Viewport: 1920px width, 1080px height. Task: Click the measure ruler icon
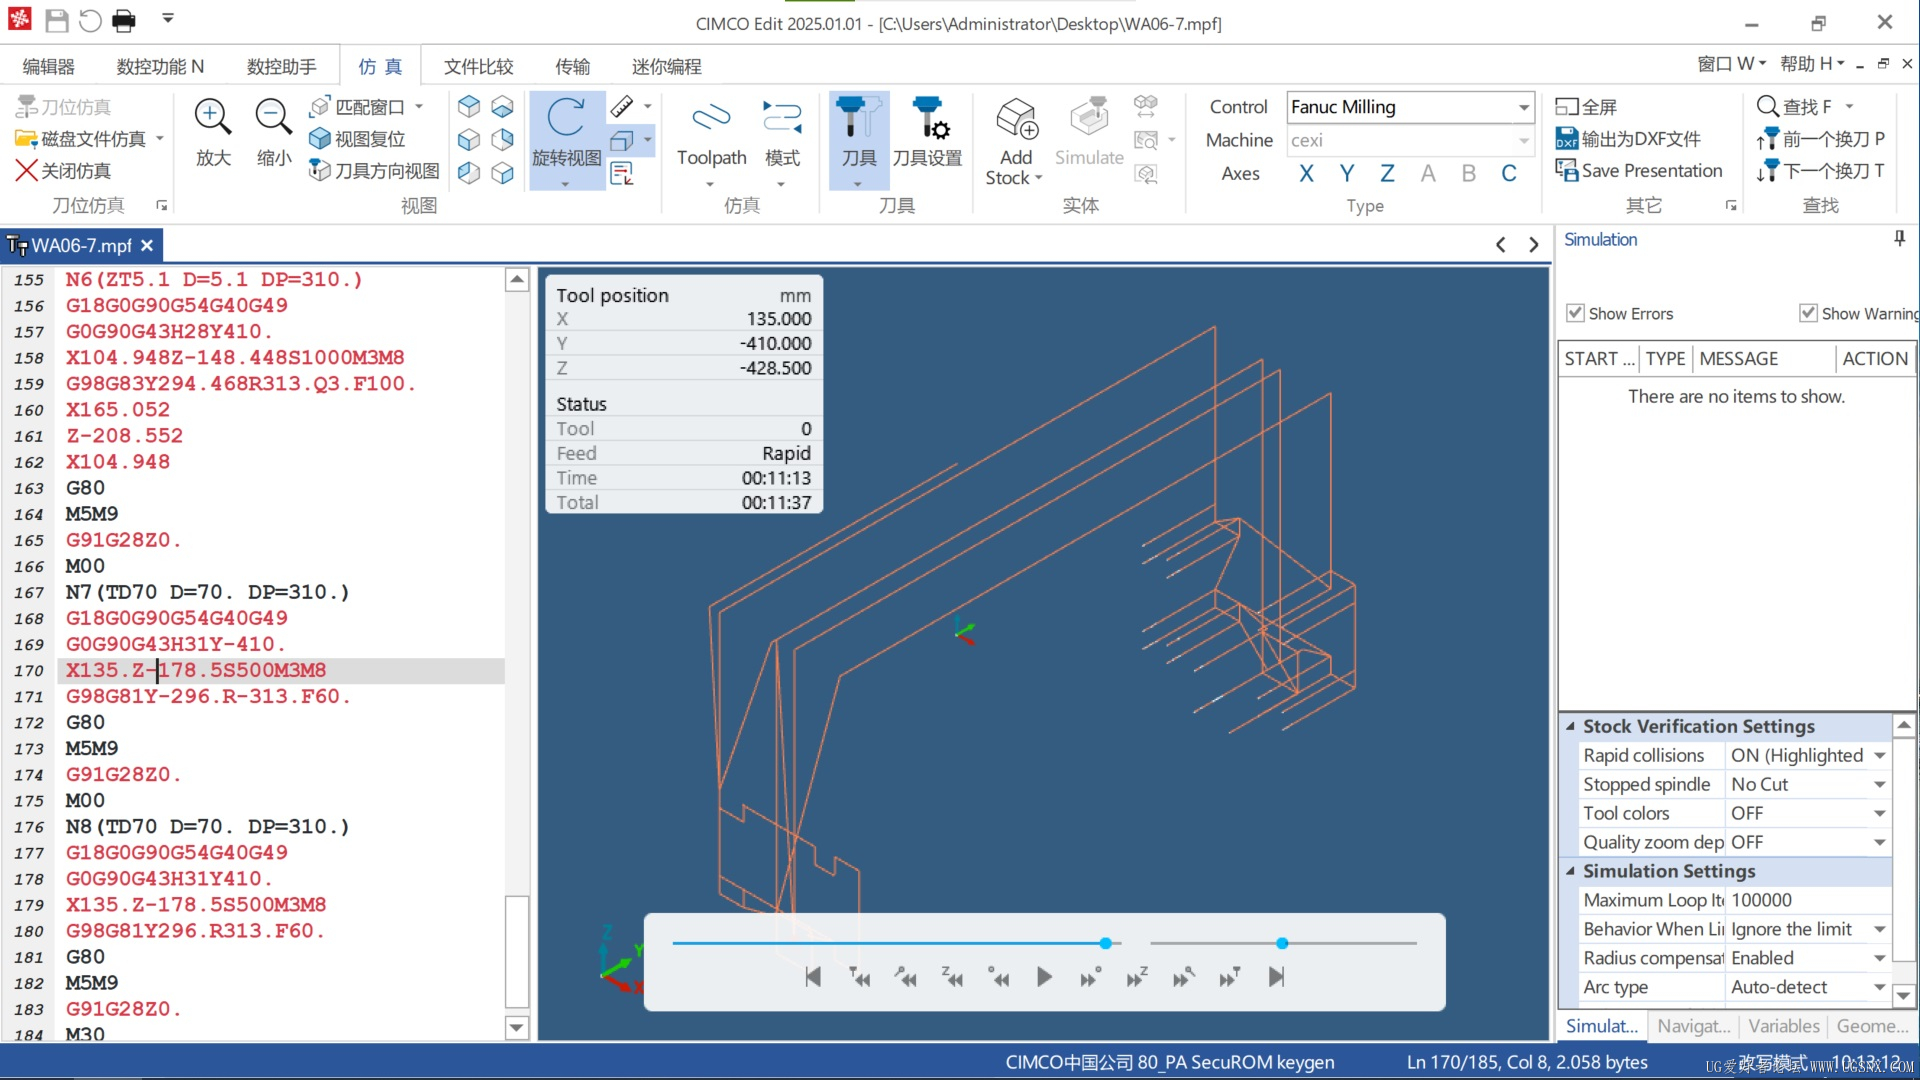pyautogui.click(x=622, y=106)
